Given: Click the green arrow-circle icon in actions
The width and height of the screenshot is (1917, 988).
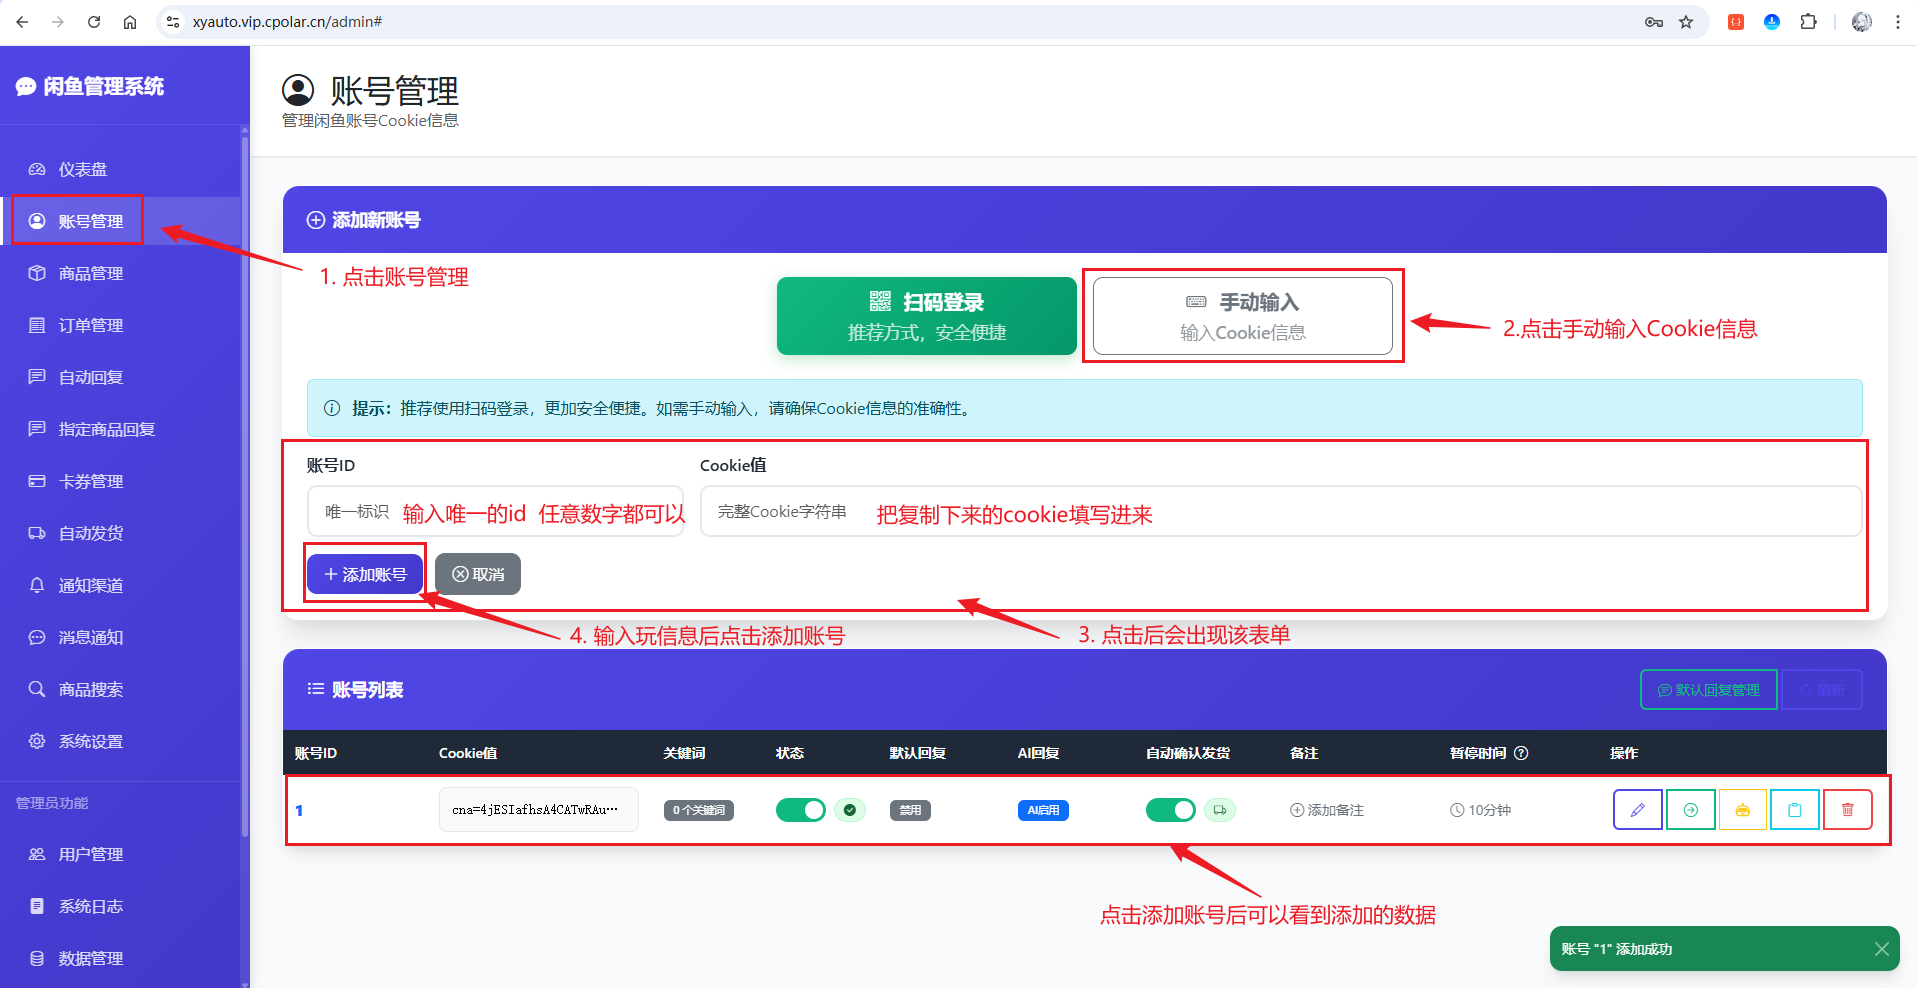Looking at the screenshot, I should pyautogui.click(x=1690, y=810).
